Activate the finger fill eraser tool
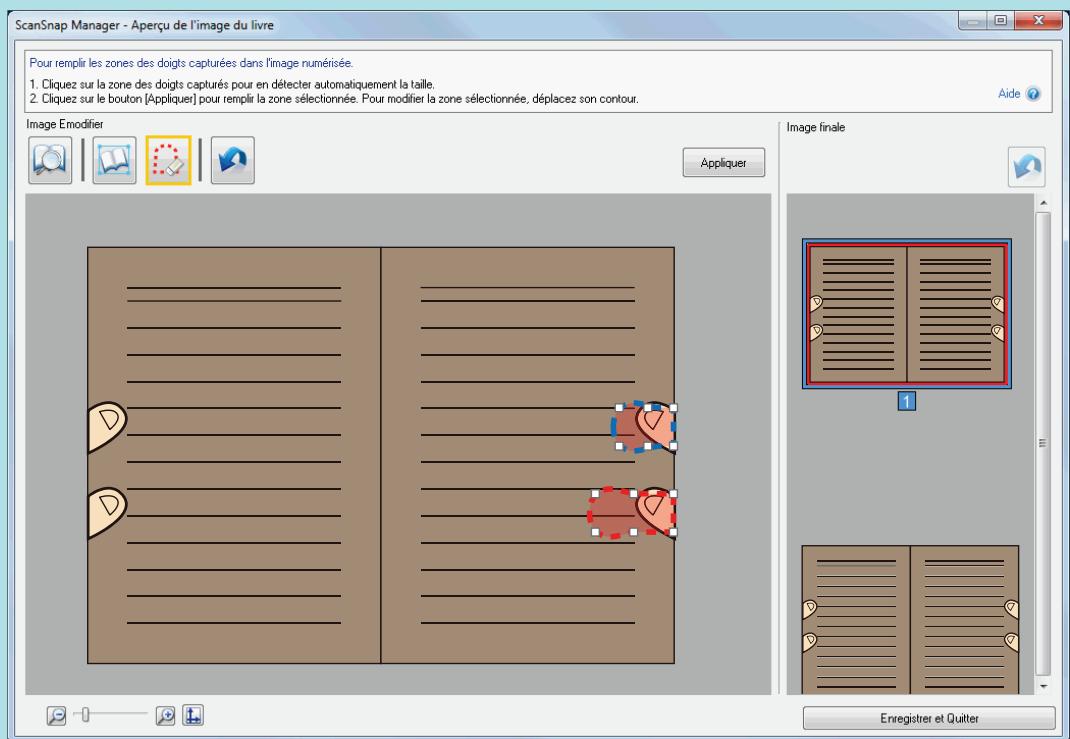1070x739 pixels. (168, 160)
